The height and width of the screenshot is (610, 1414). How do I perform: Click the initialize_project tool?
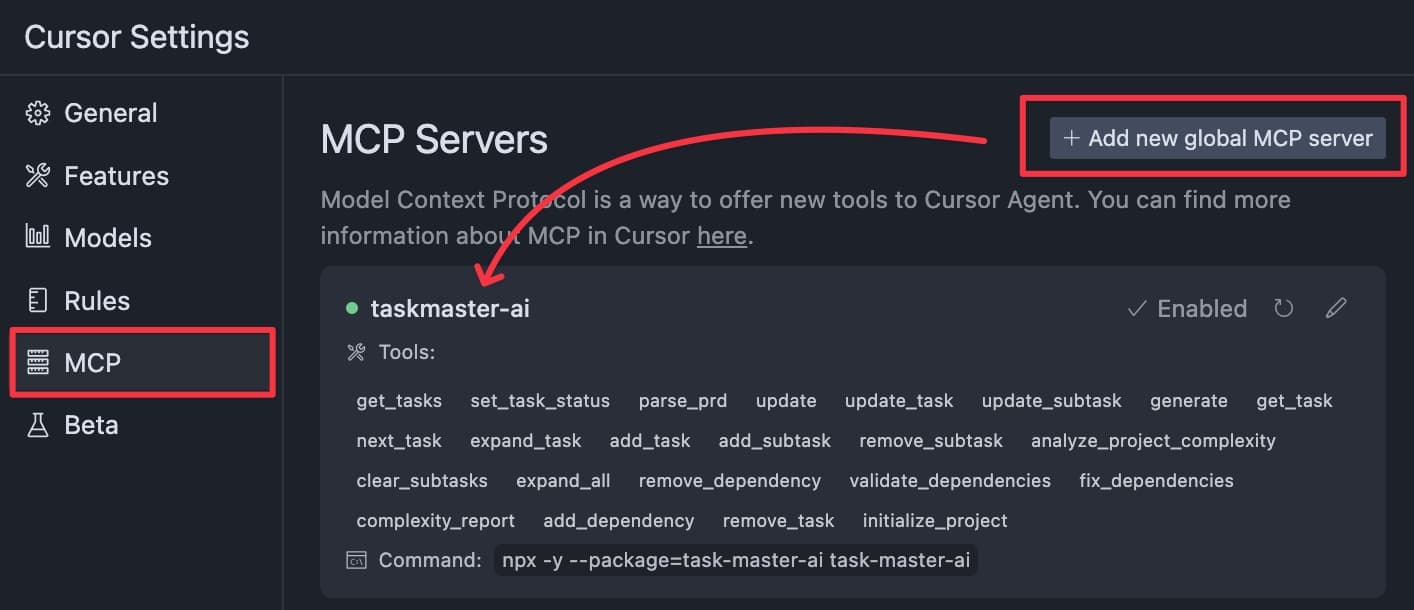pos(935,521)
